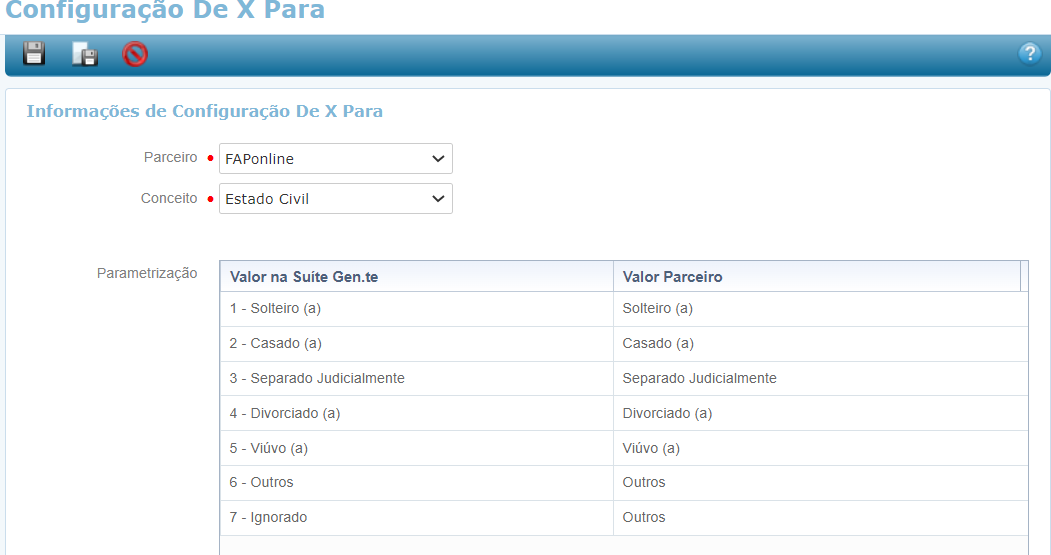Click the Save and New icon
Screen dimensions: 1051x555
85,54
